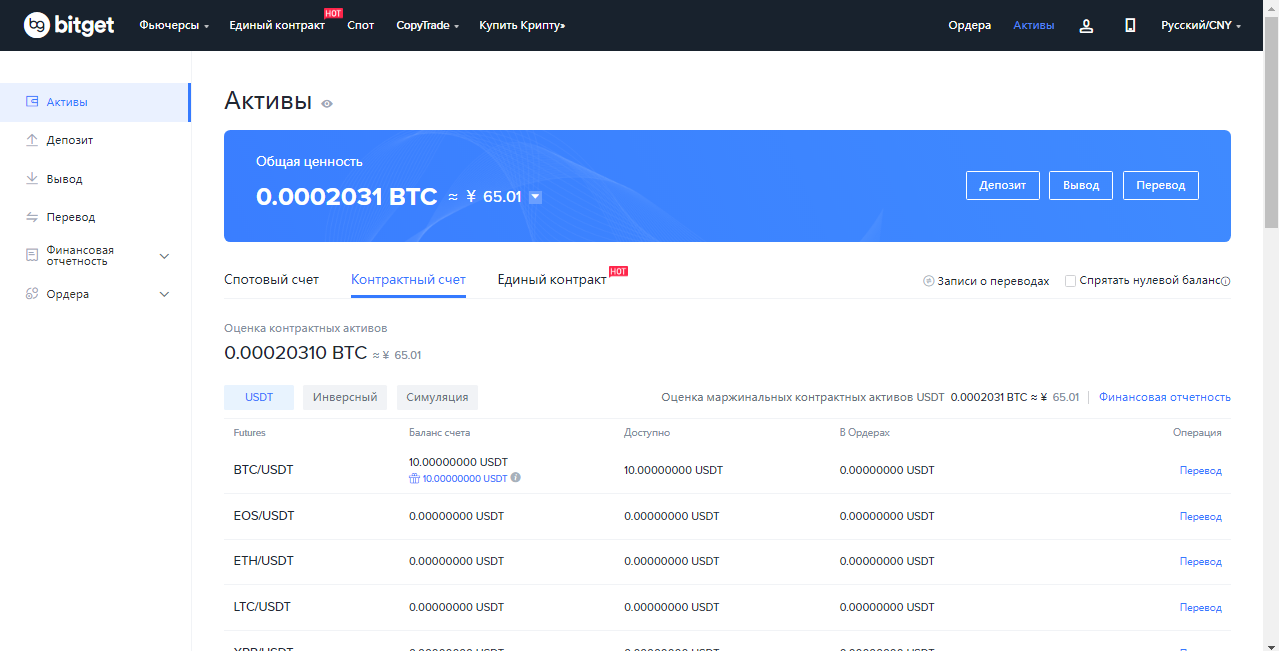1279x651 pixels.
Task: Open the CopyTrade dropdown menu
Action: pyautogui.click(x=427, y=25)
